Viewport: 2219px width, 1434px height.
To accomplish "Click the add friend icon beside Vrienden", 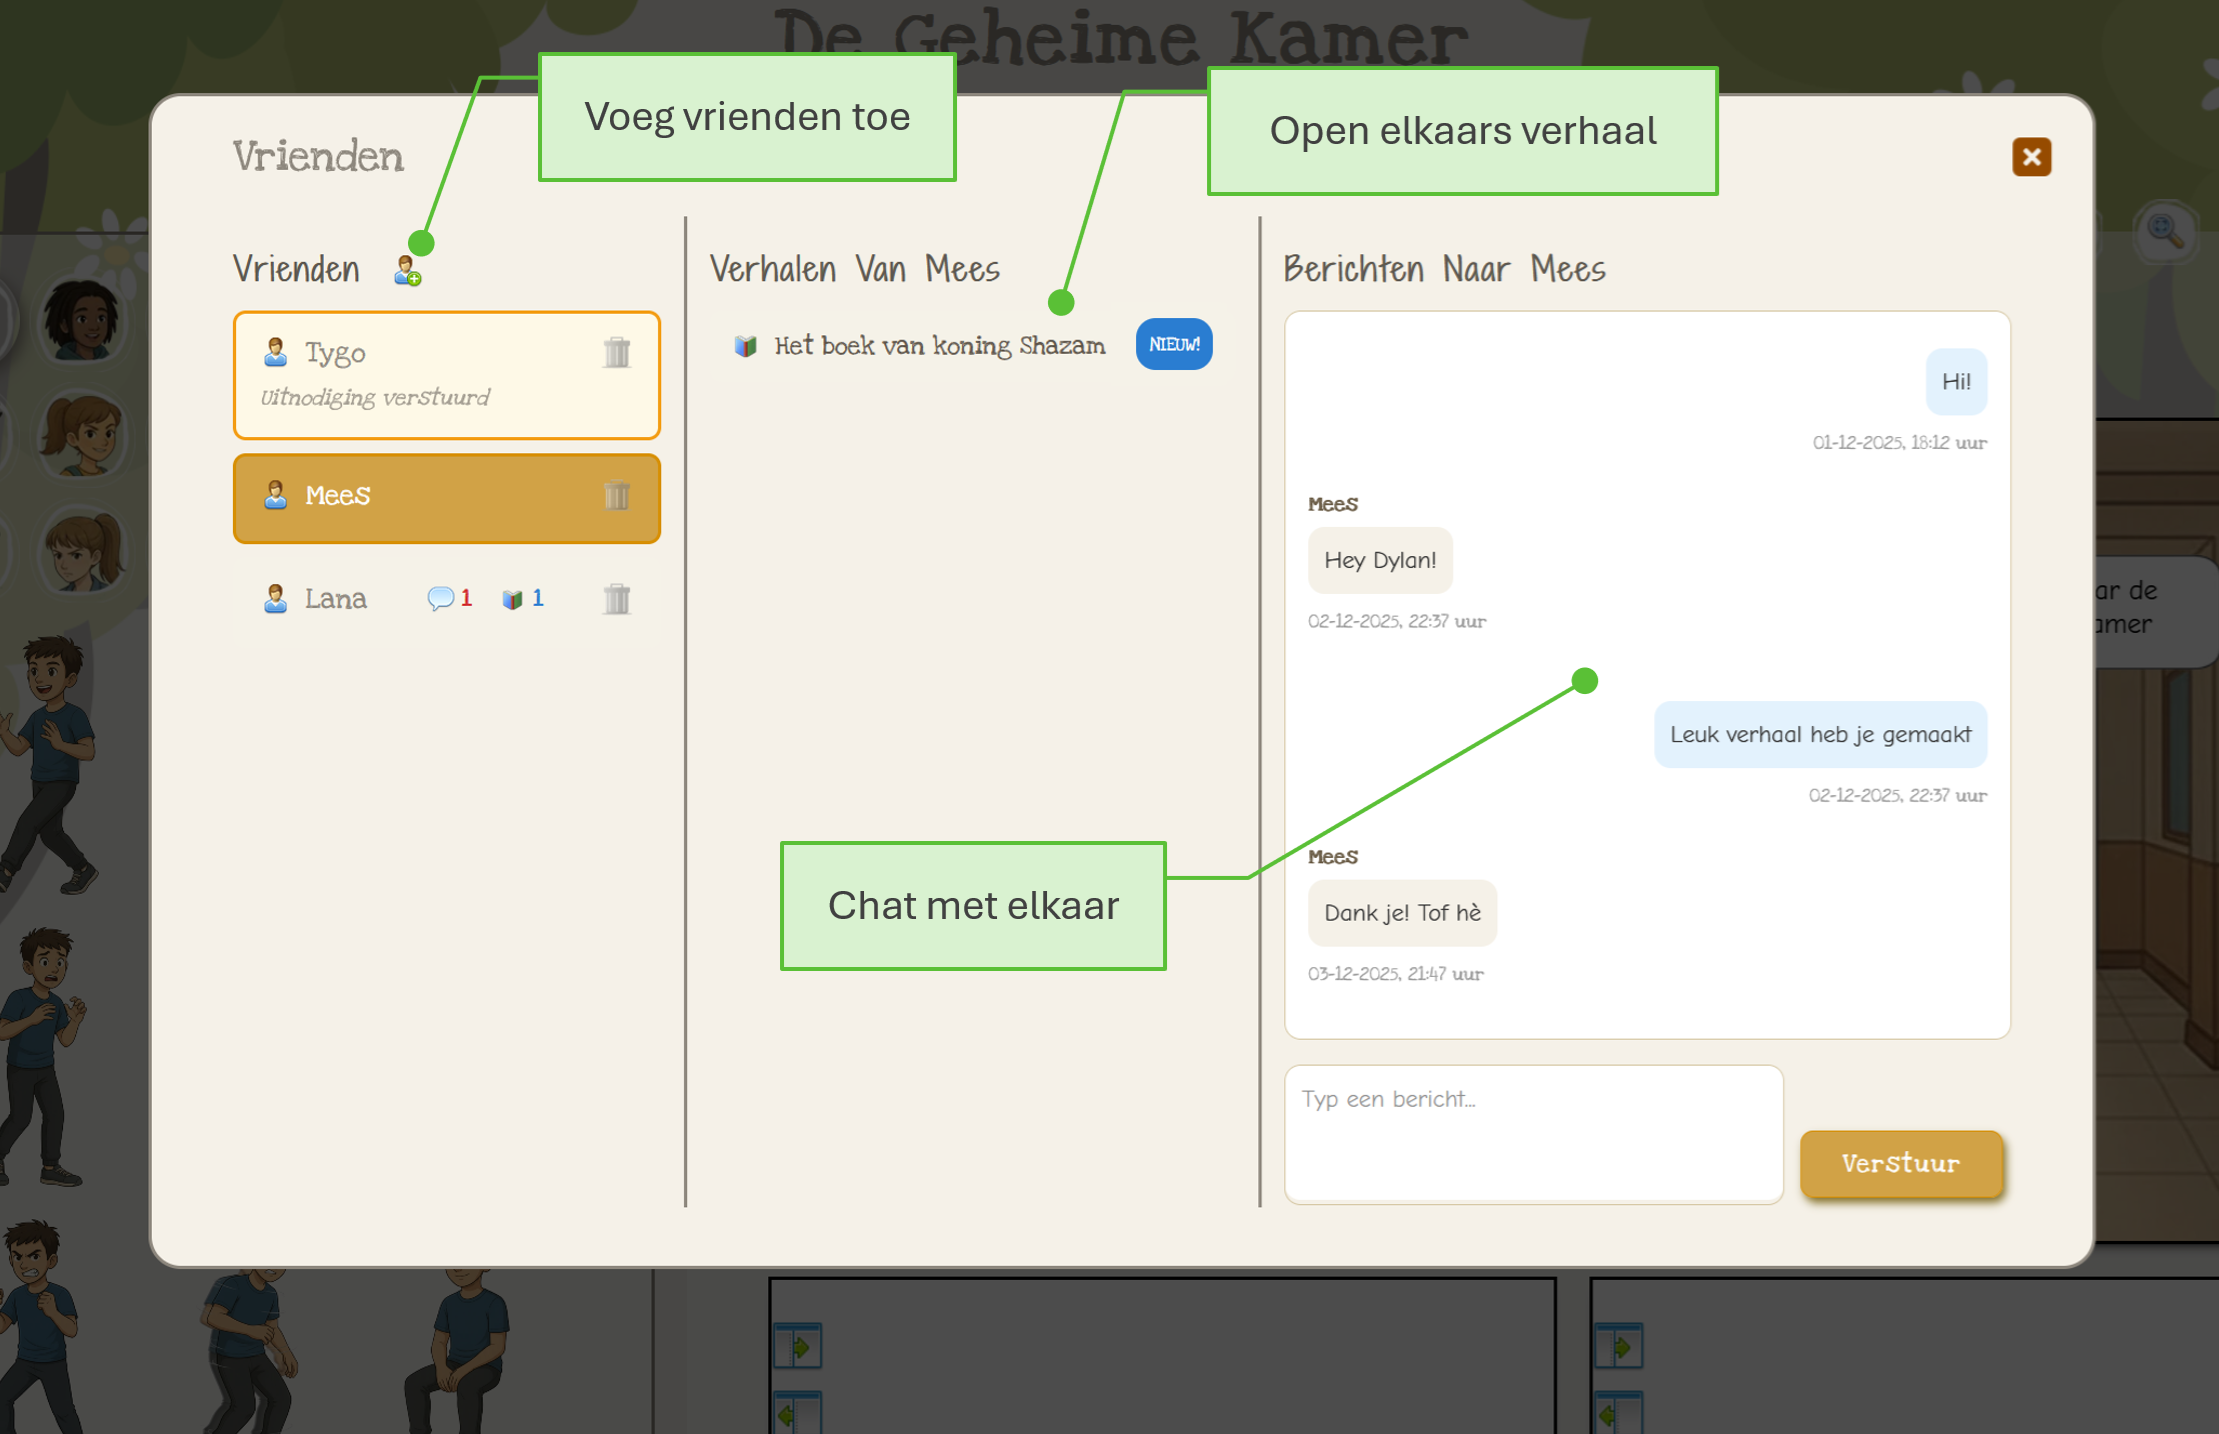I will click(x=407, y=271).
